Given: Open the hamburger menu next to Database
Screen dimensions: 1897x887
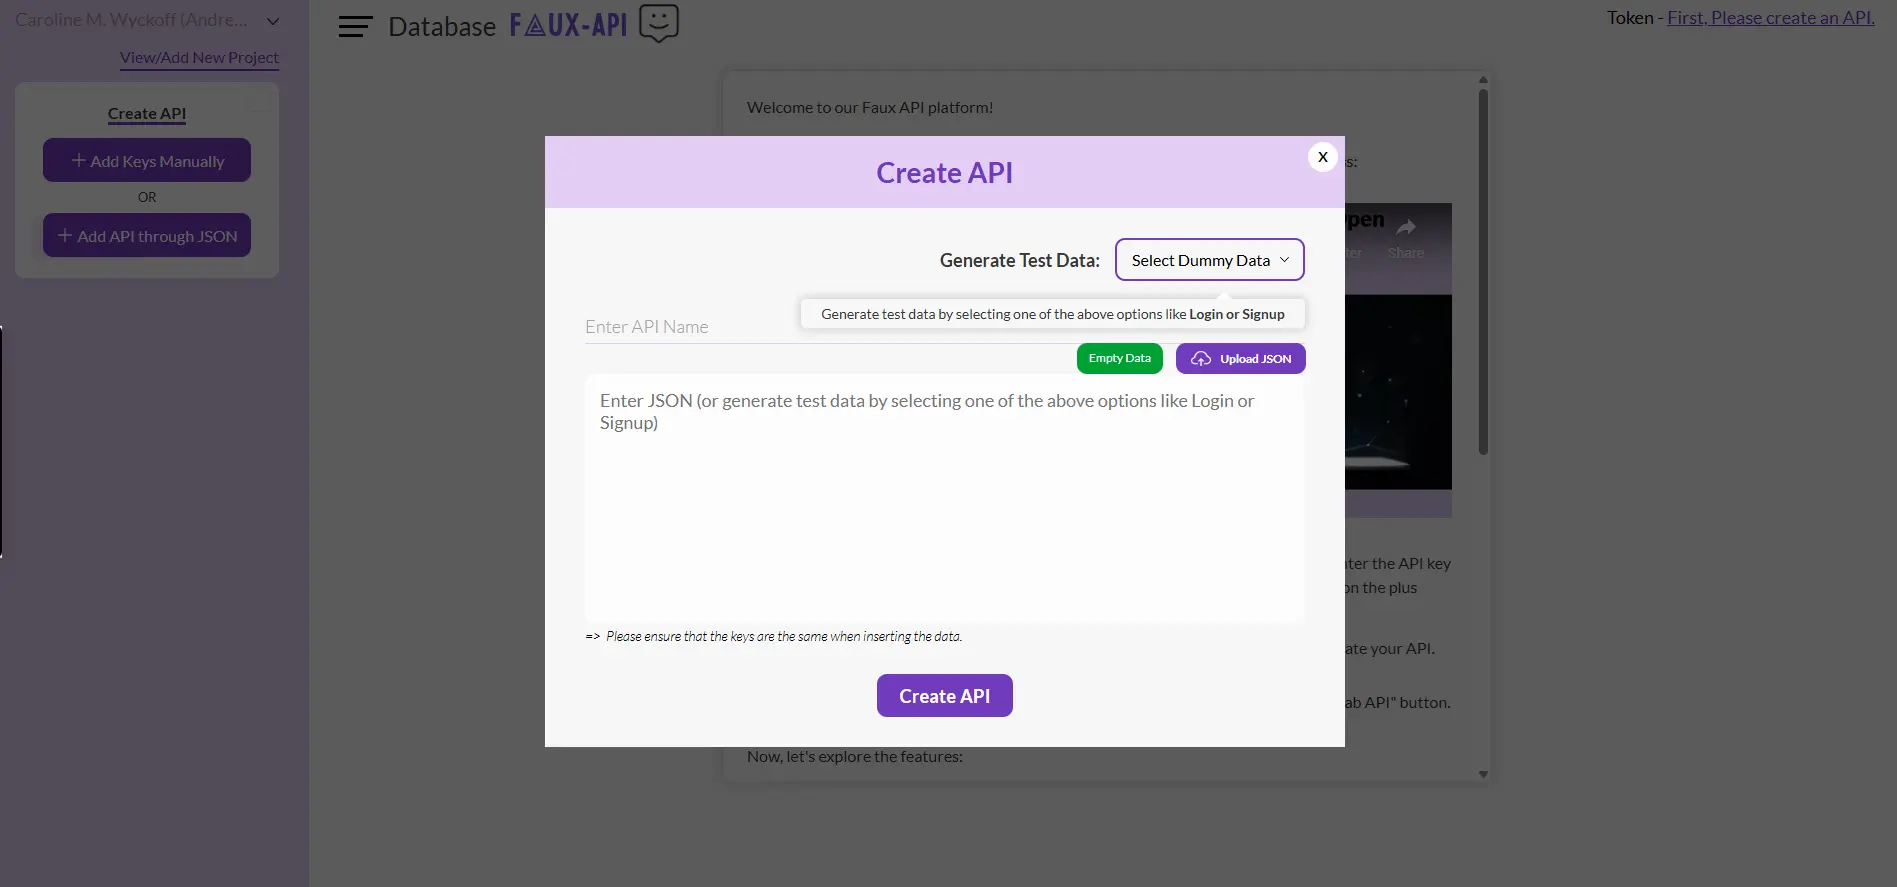Looking at the screenshot, I should (x=355, y=27).
